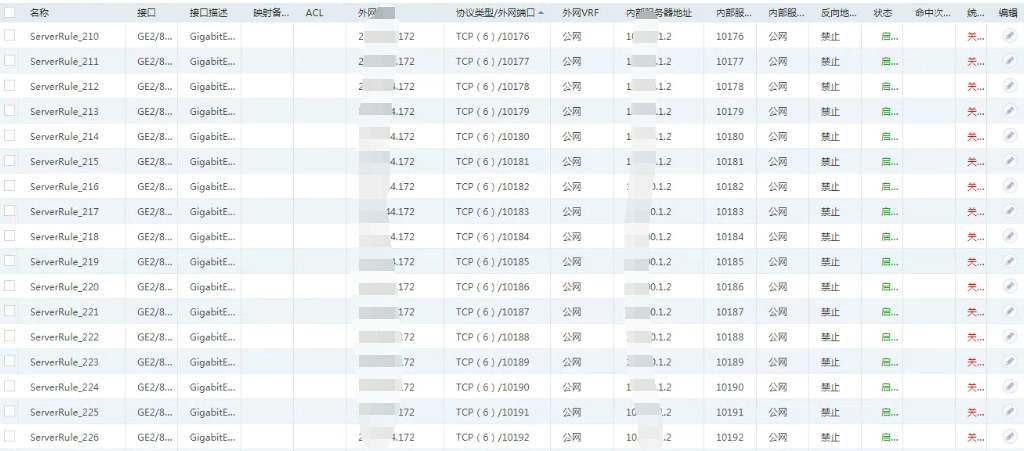This screenshot has width=1024, height=451.
Task: Click the edit icon in the ServerRule_214 row
Action: [x=1010, y=136]
